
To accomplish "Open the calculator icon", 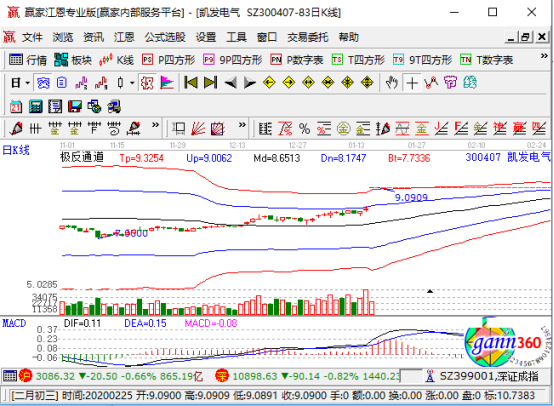I will (35, 106).
